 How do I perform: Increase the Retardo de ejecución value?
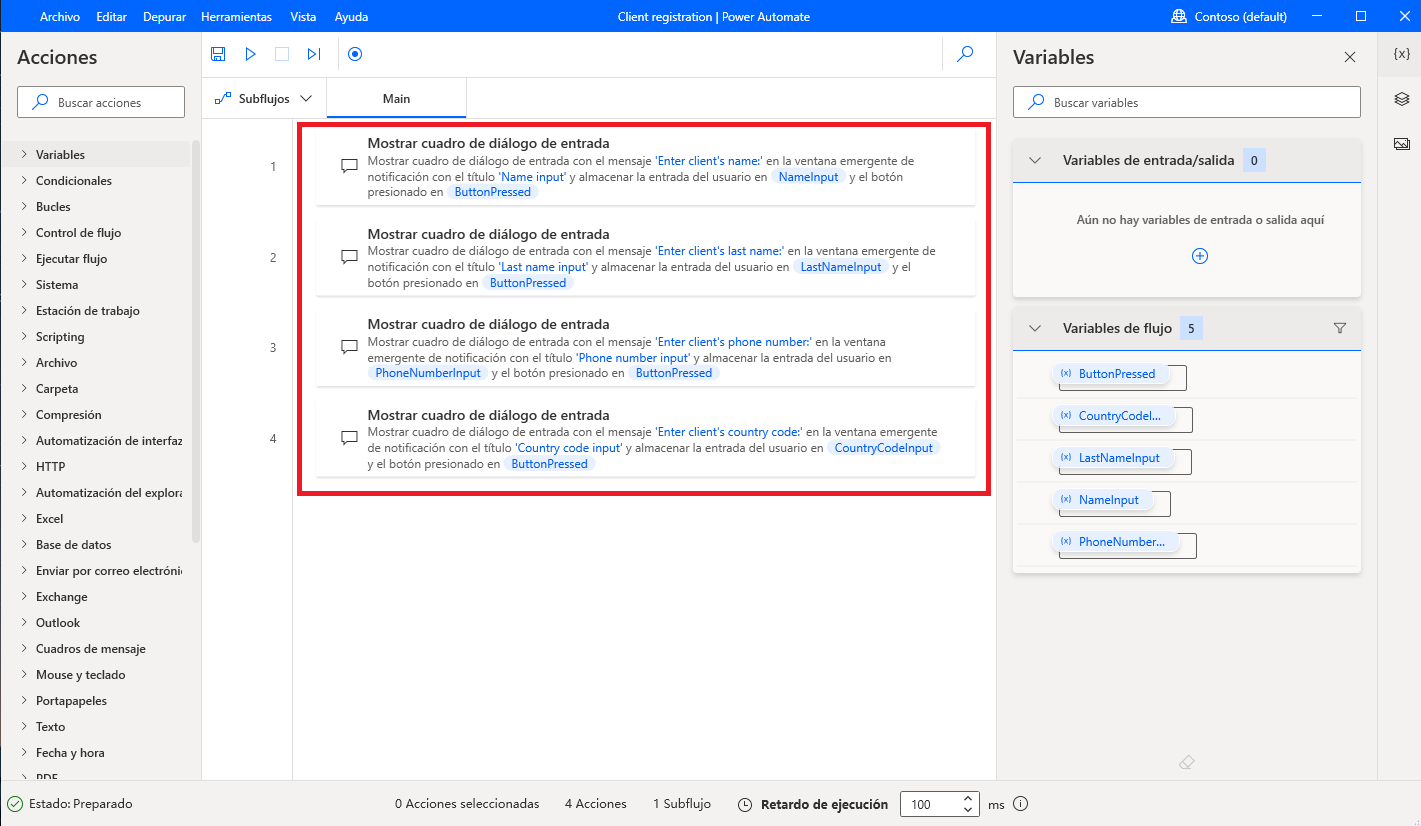tap(967, 798)
